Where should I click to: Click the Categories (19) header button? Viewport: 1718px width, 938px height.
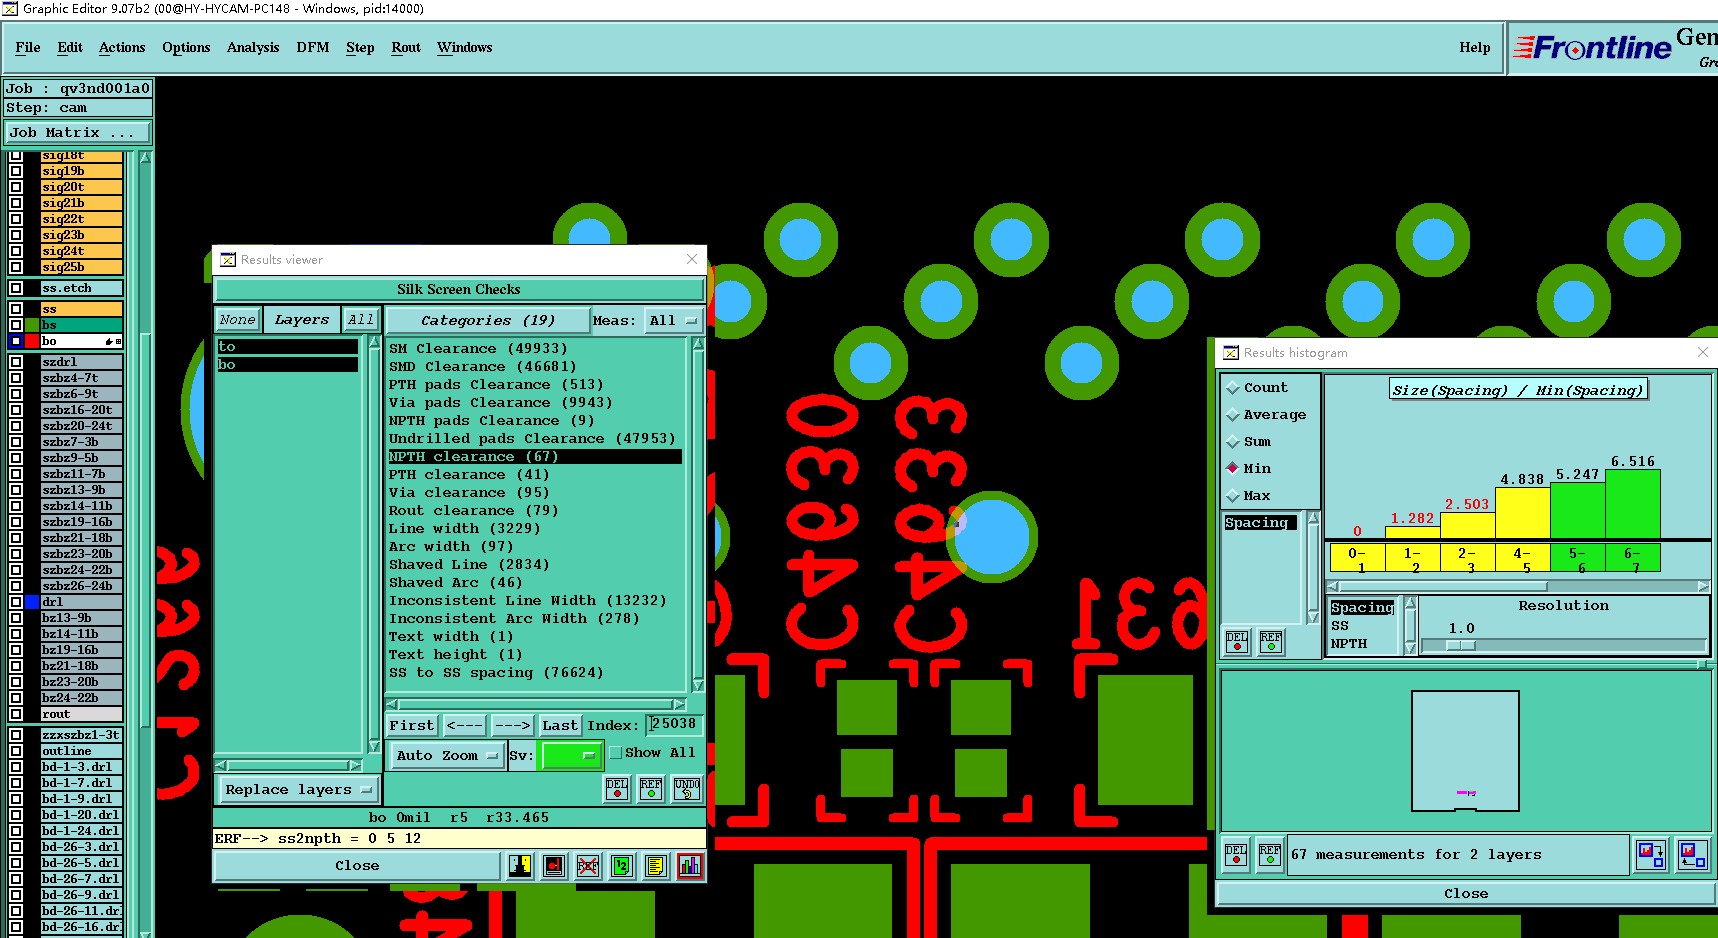[x=487, y=321]
